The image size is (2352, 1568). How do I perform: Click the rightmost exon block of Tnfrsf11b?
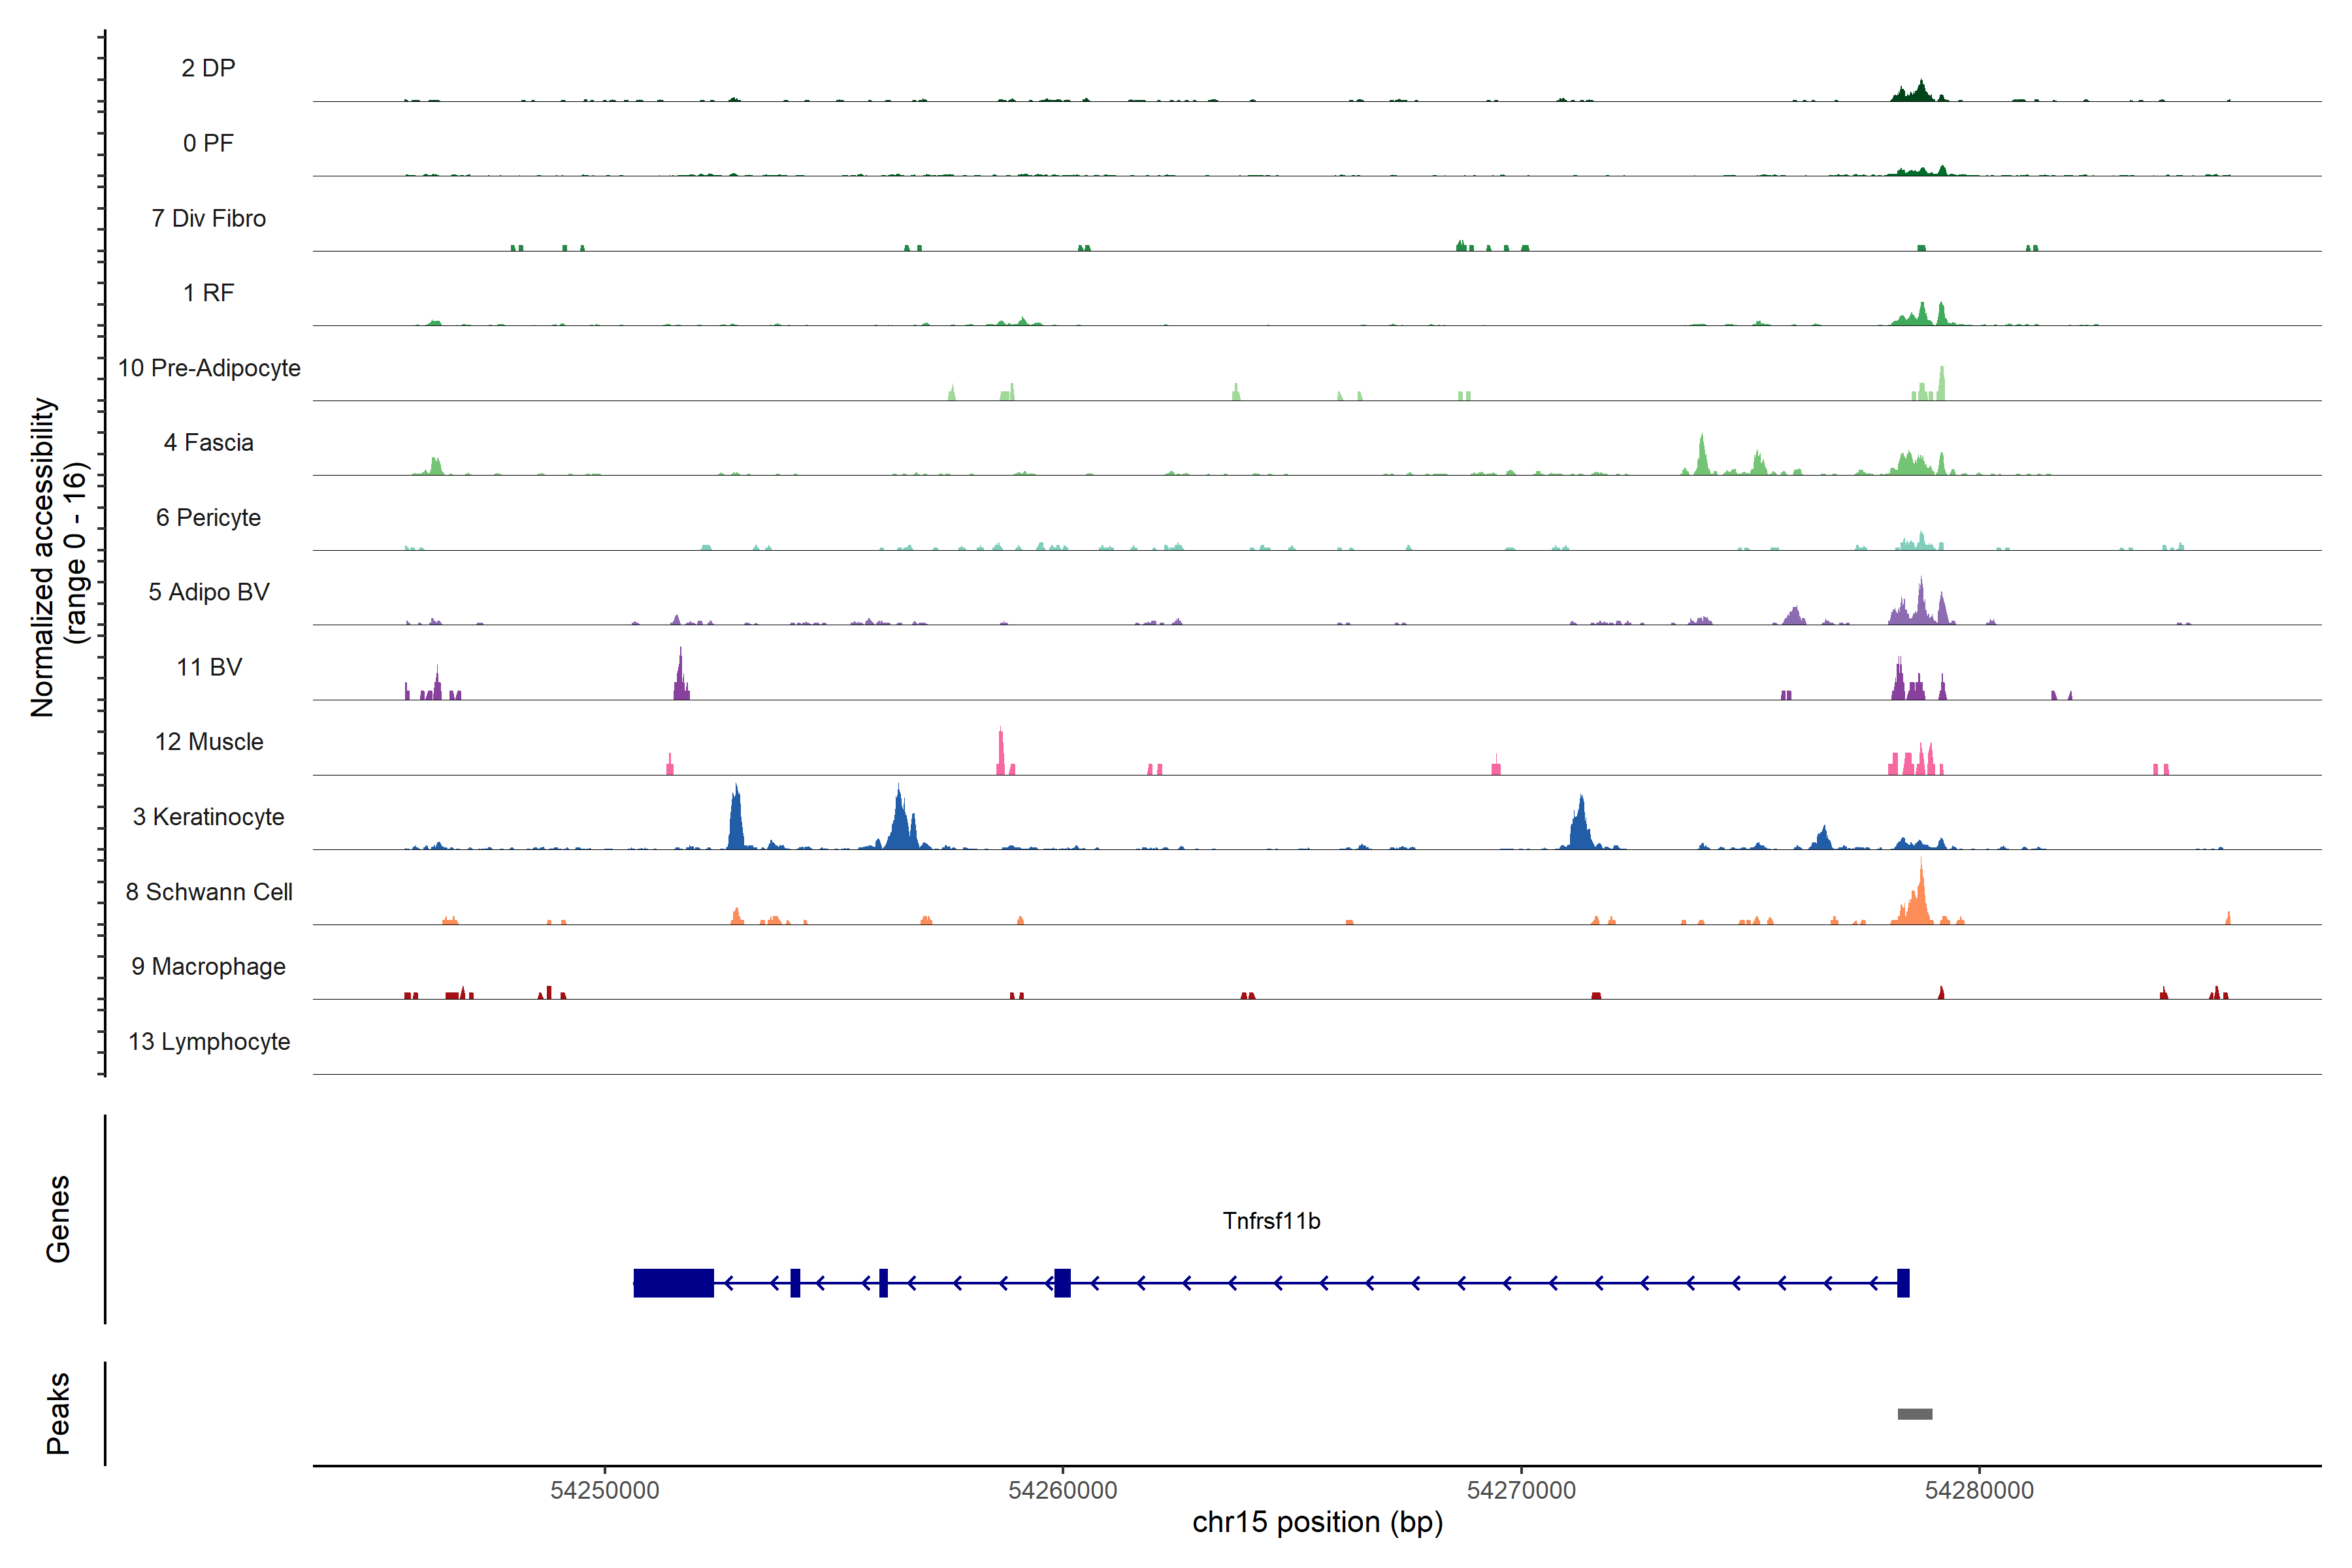coord(1903,1283)
